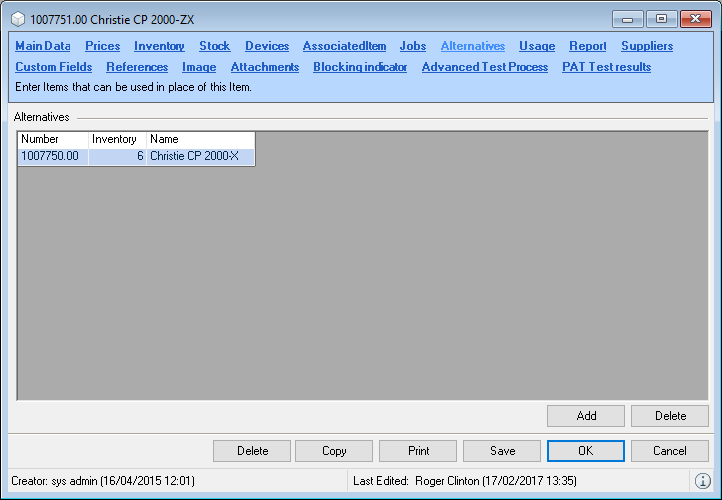Open the Main Data tab
The width and height of the screenshot is (722, 500).
[43, 46]
